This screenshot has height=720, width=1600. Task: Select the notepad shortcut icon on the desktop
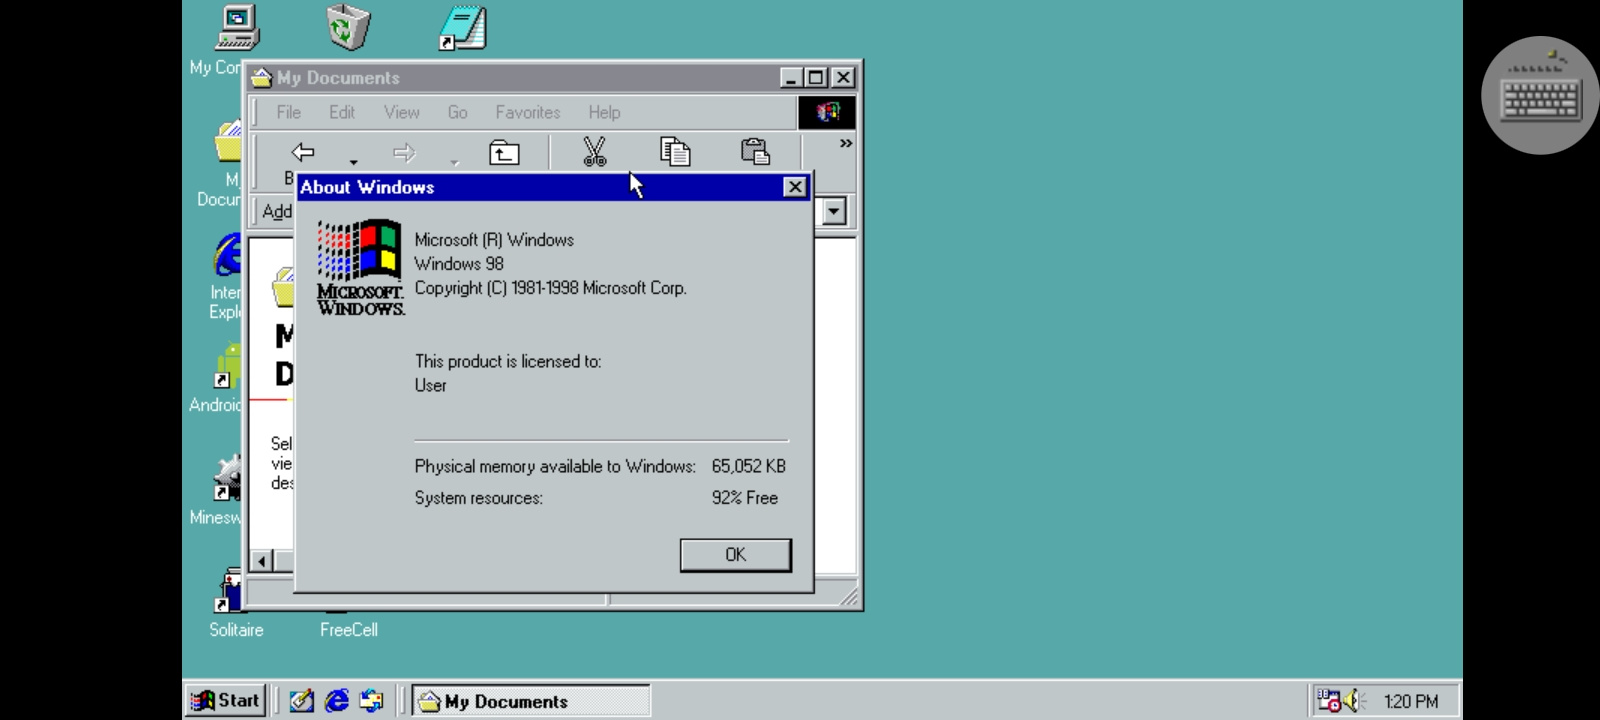click(x=463, y=28)
